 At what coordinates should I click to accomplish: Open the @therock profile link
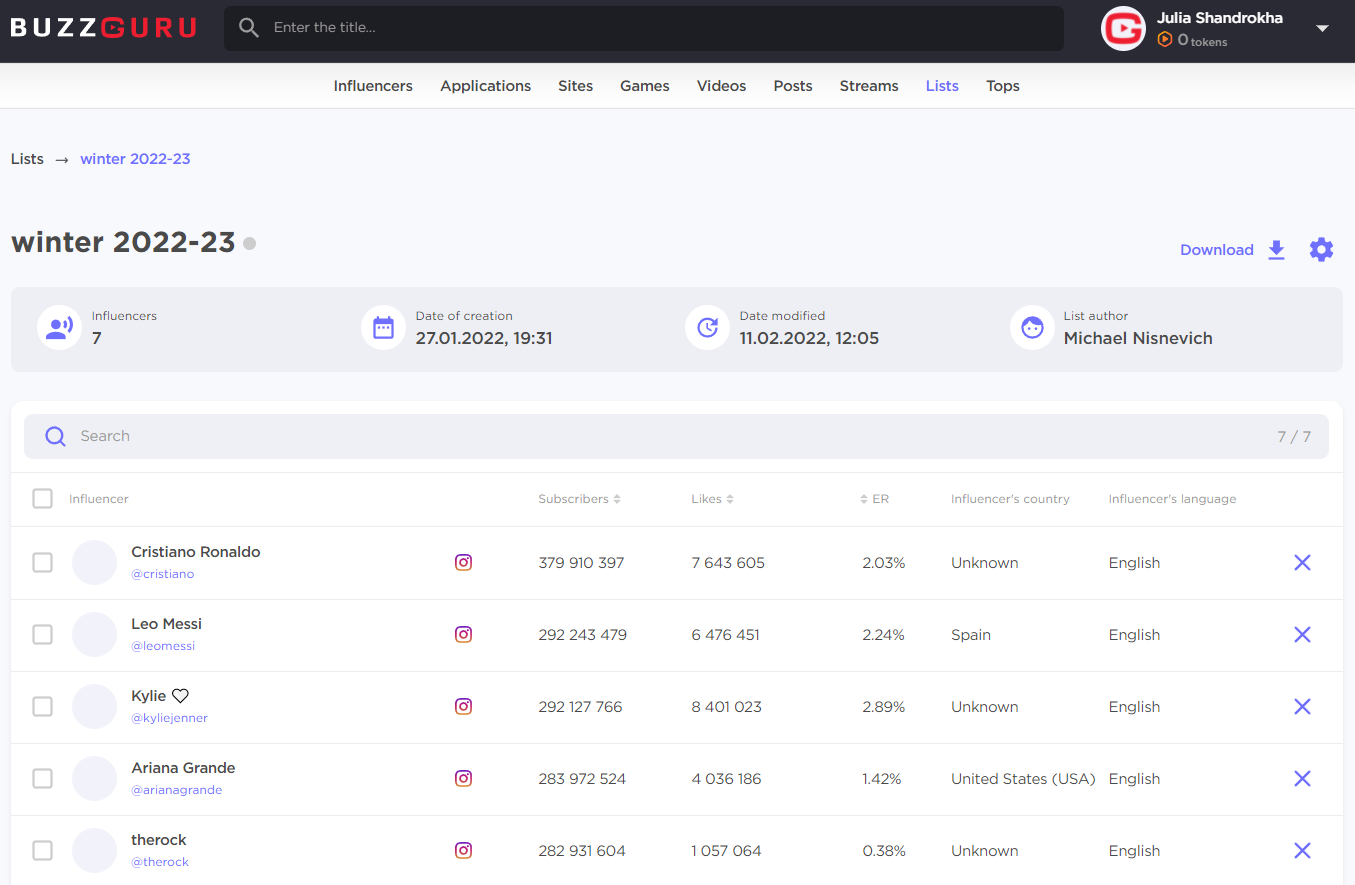point(160,862)
